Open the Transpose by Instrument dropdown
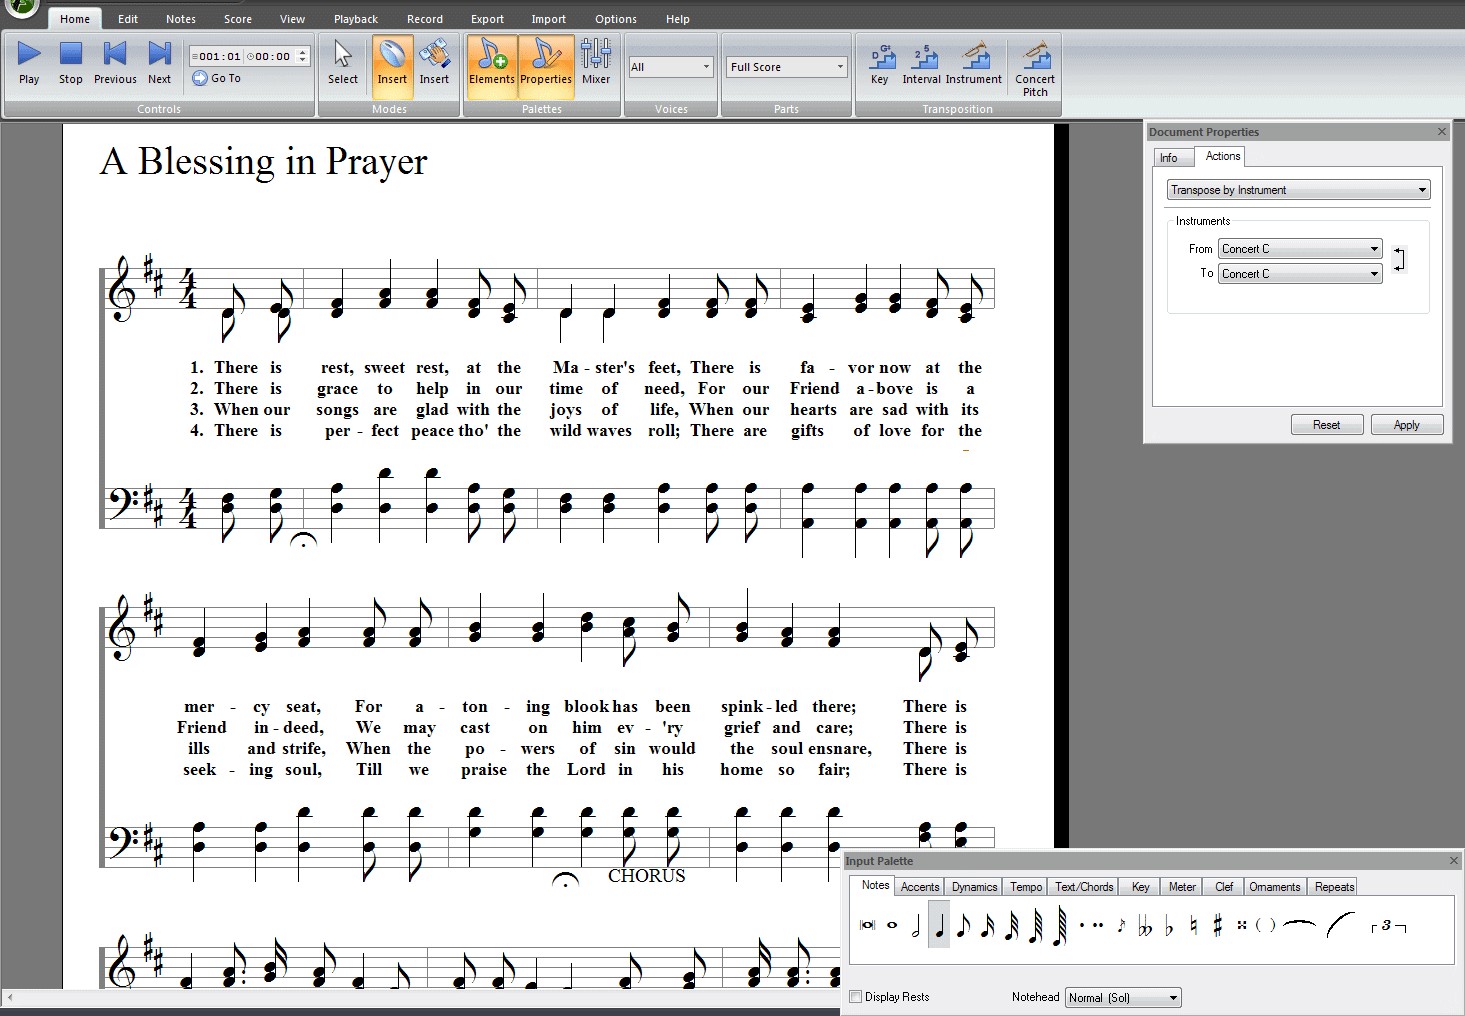This screenshot has width=1465, height=1016. pos(1298,190)
